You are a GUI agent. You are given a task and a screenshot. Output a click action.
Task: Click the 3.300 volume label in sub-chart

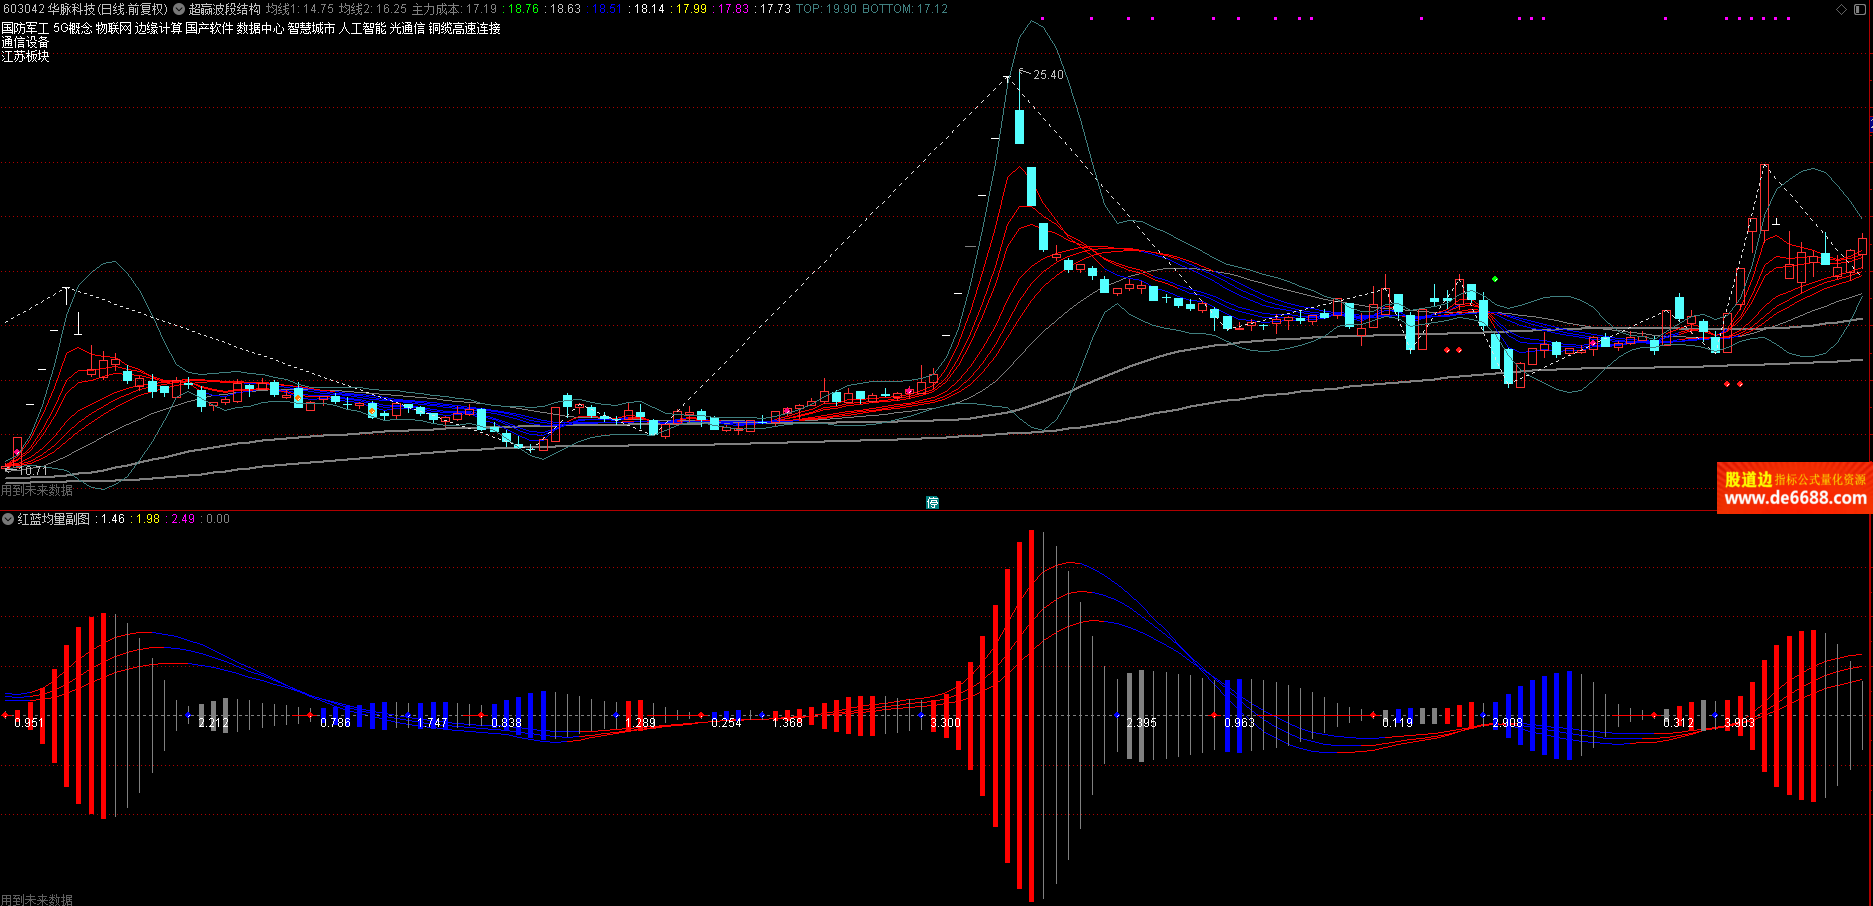[945, 723]
